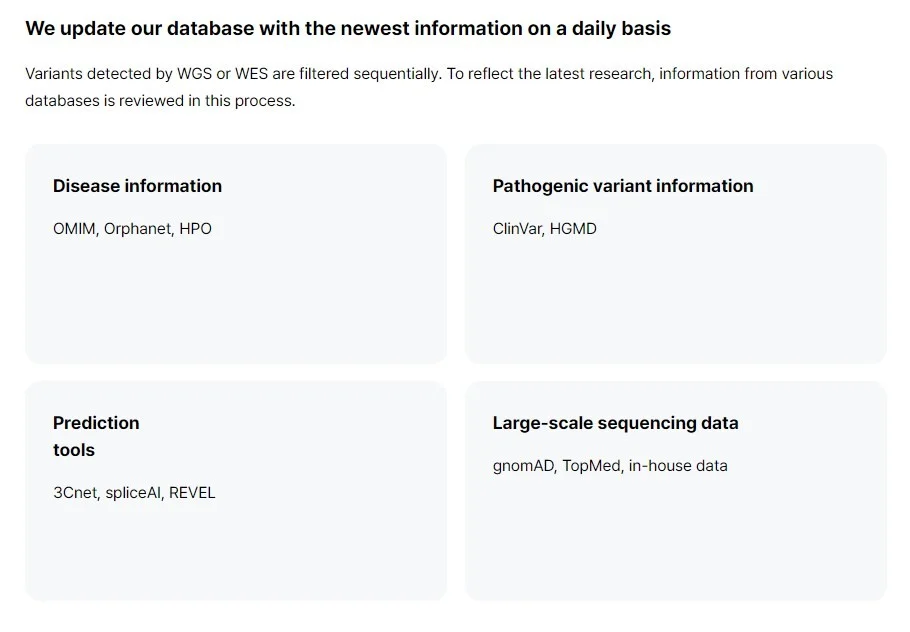Click the gnomAD dataset name
This screenshot has width=910, height=632.
coord(523,466)
